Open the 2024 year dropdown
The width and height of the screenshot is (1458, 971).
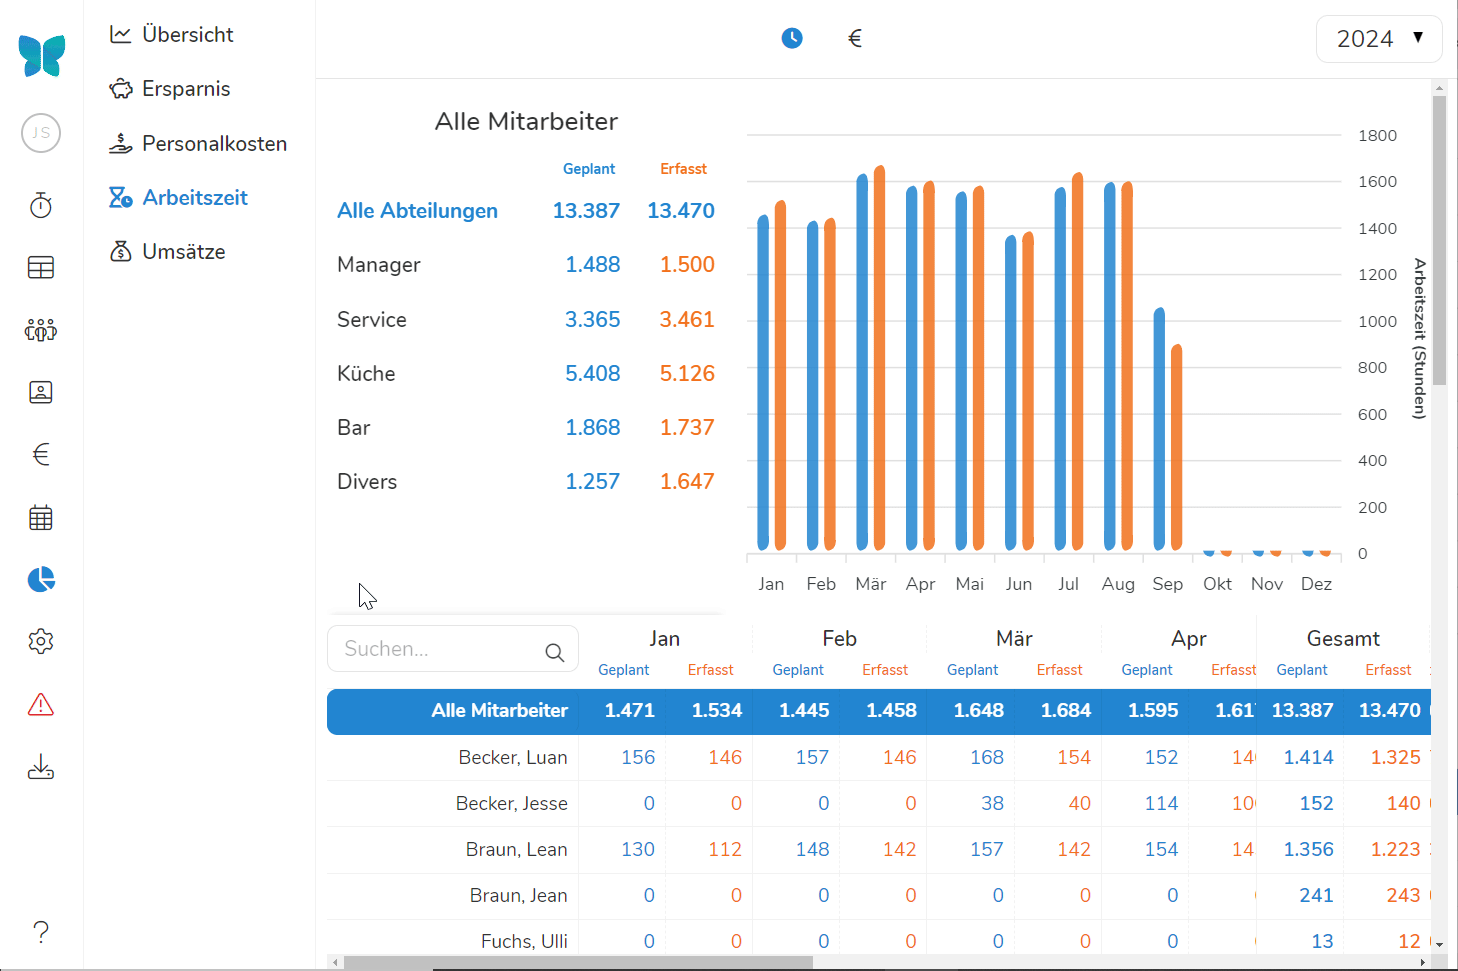1378,39
